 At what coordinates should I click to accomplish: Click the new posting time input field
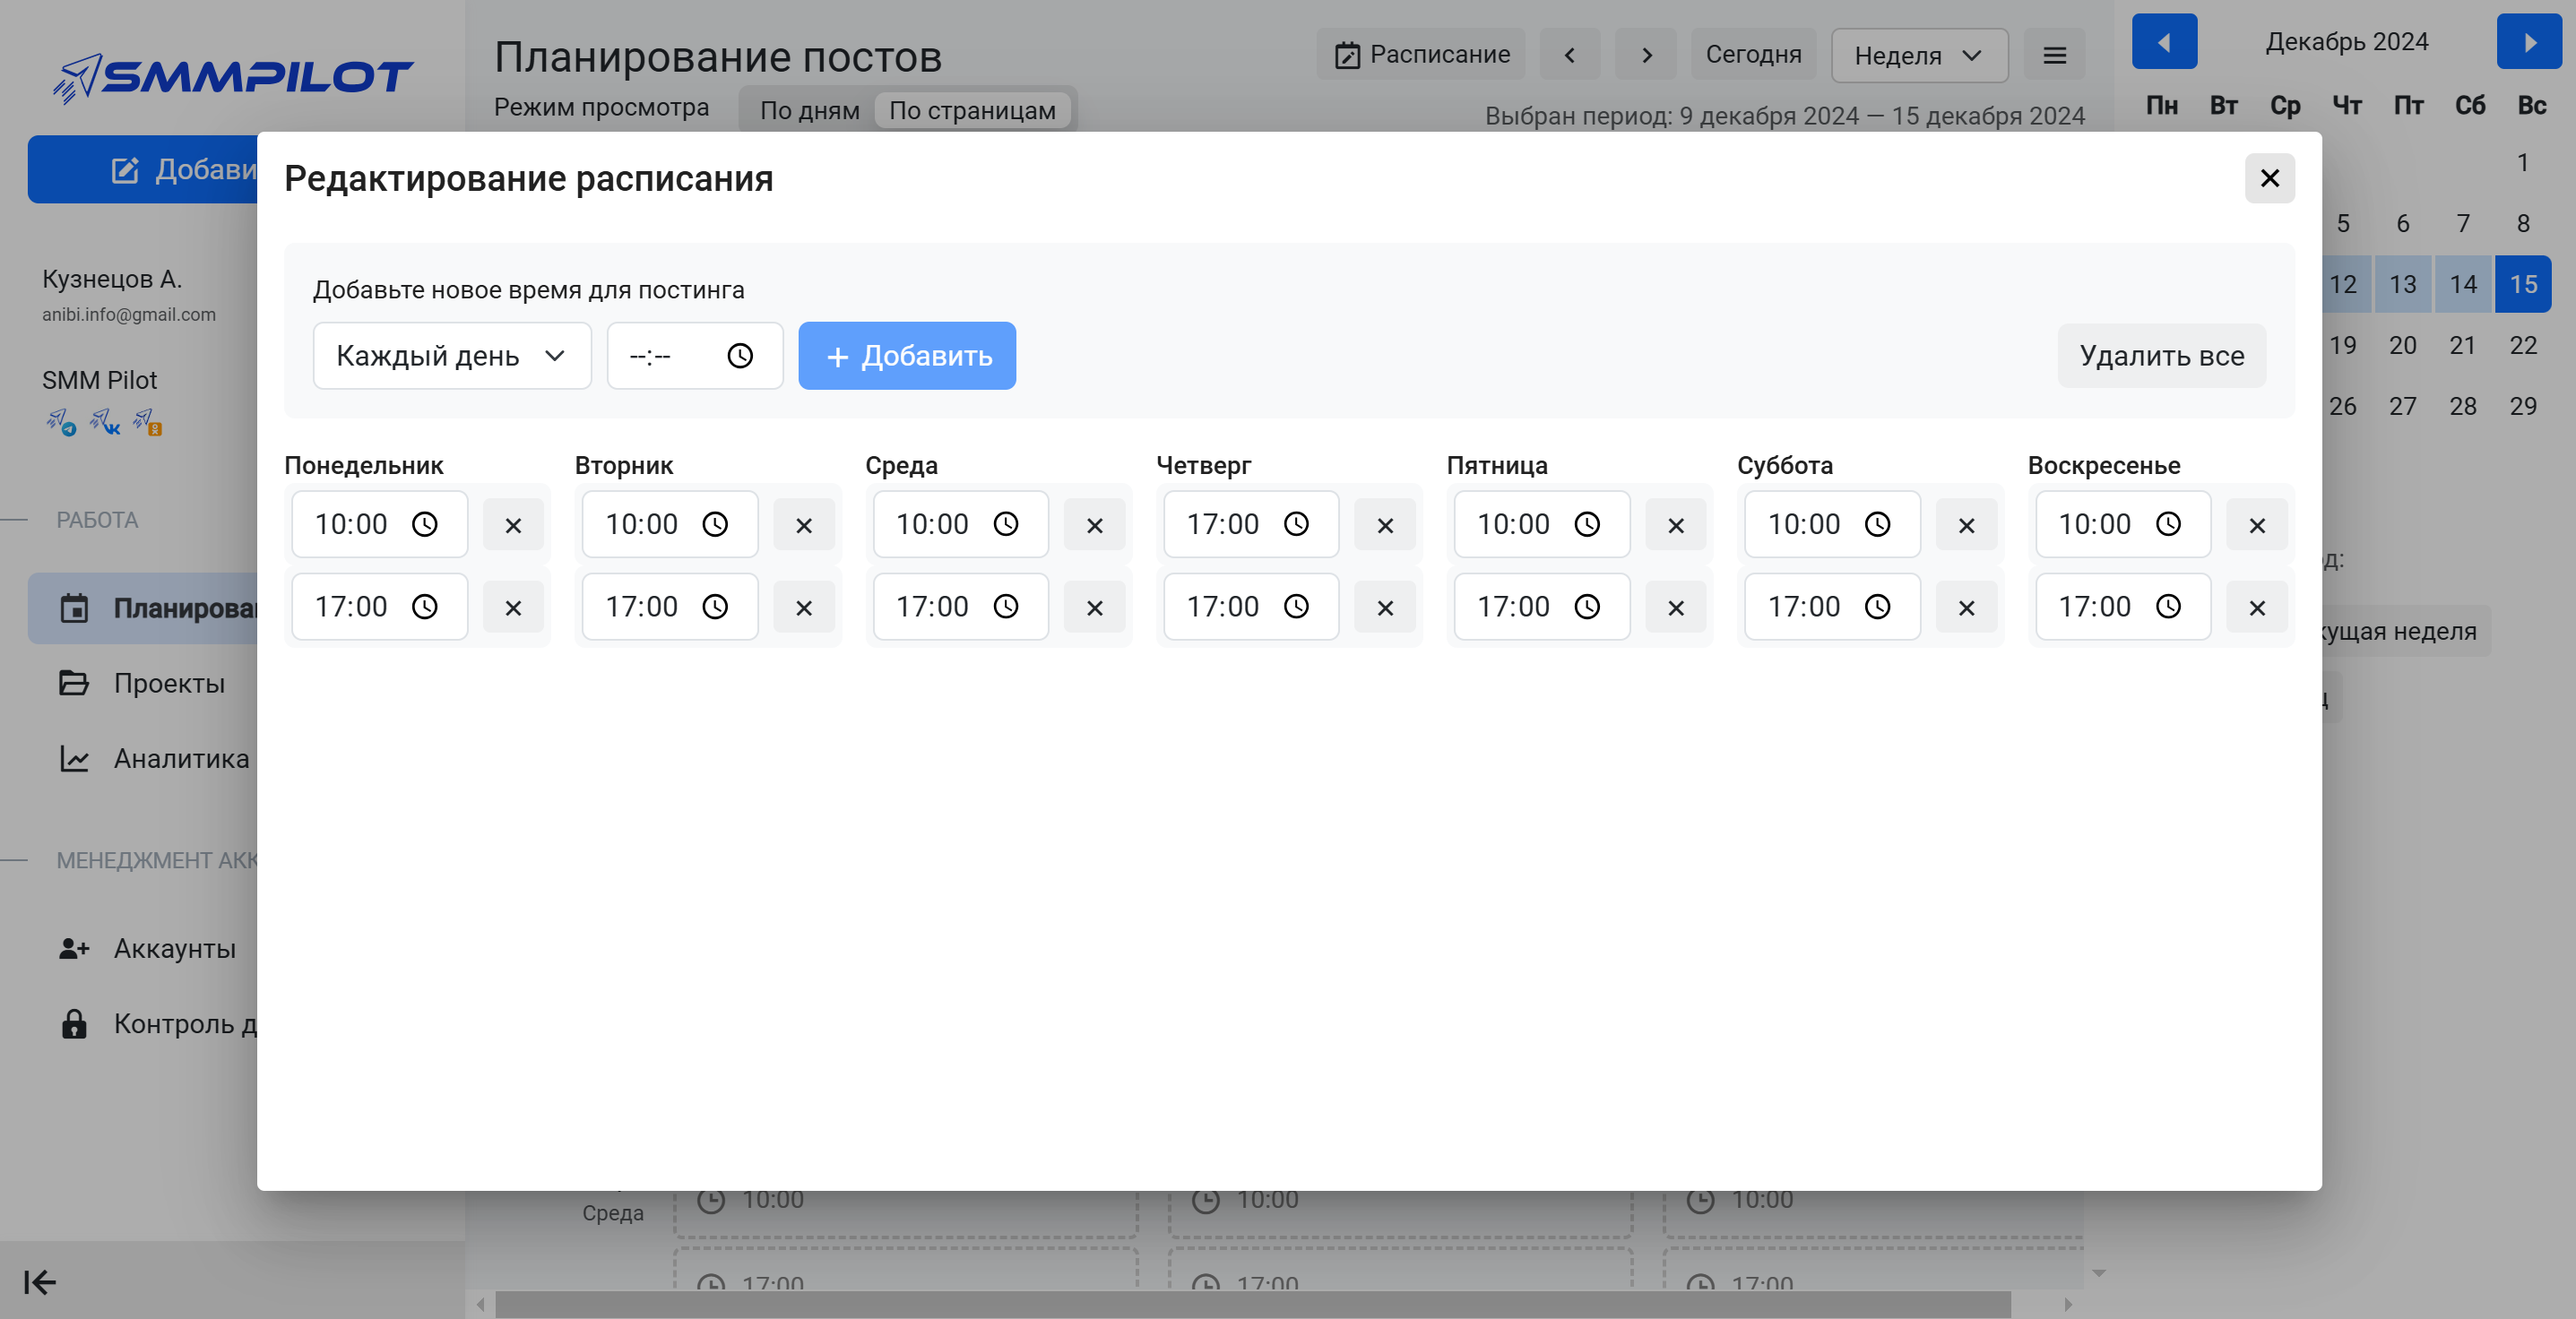(694, 356)
